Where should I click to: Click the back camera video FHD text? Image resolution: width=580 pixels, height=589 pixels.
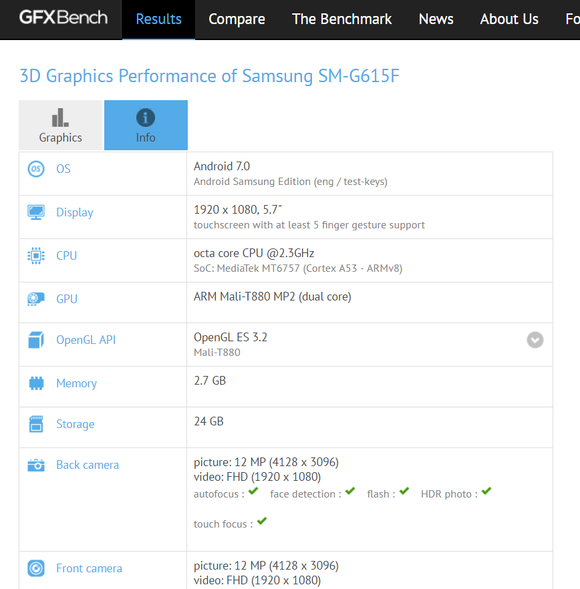257,477
